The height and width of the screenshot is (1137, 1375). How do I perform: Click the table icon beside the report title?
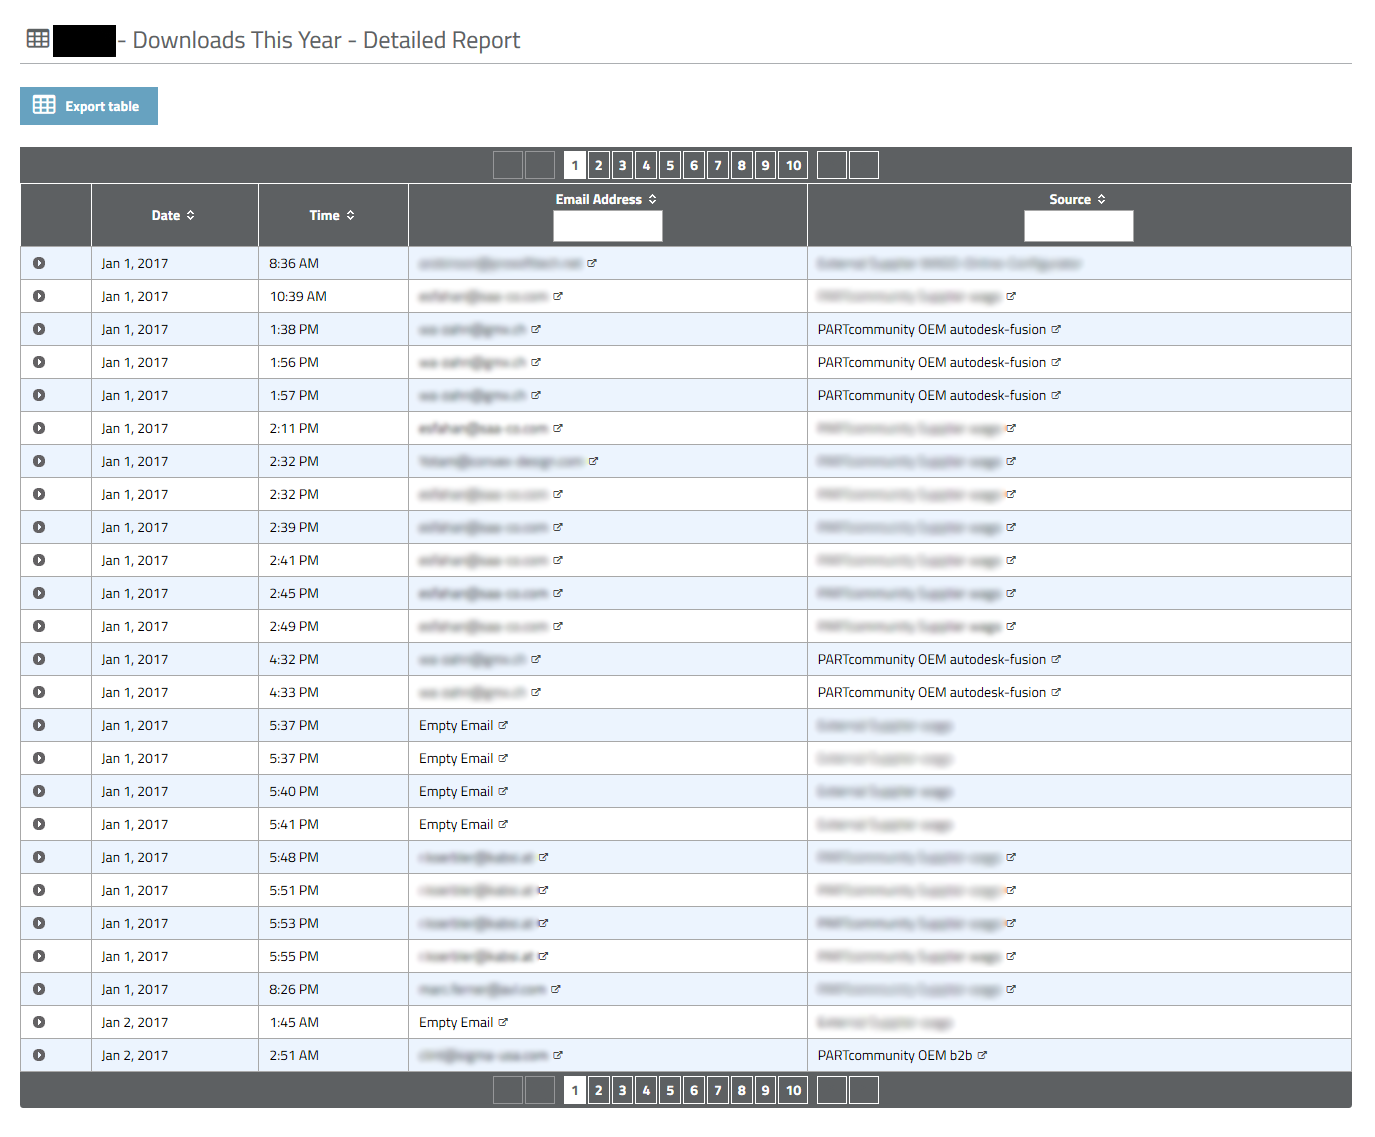click(x=37, y=38)
